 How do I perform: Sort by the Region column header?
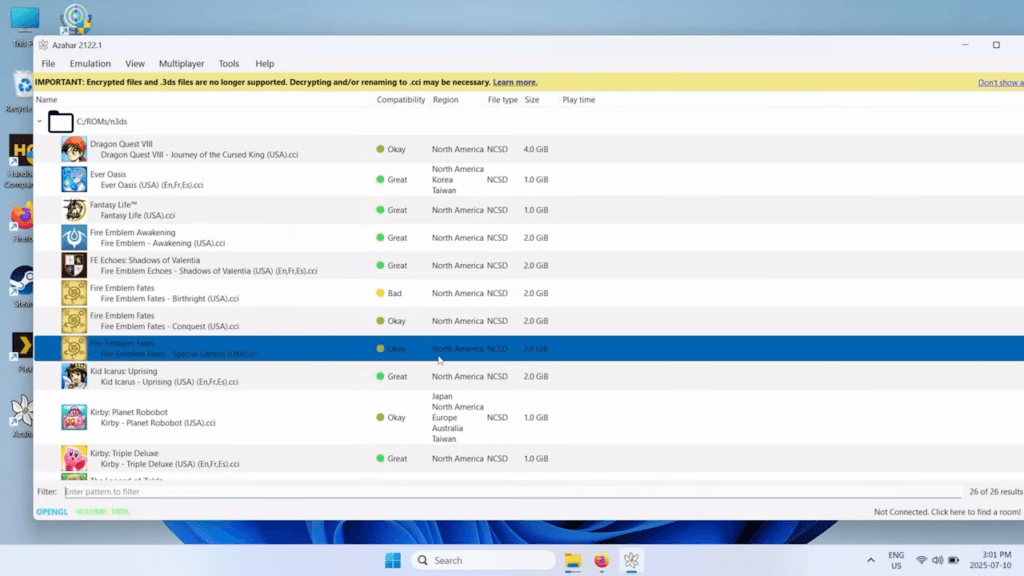445,100
